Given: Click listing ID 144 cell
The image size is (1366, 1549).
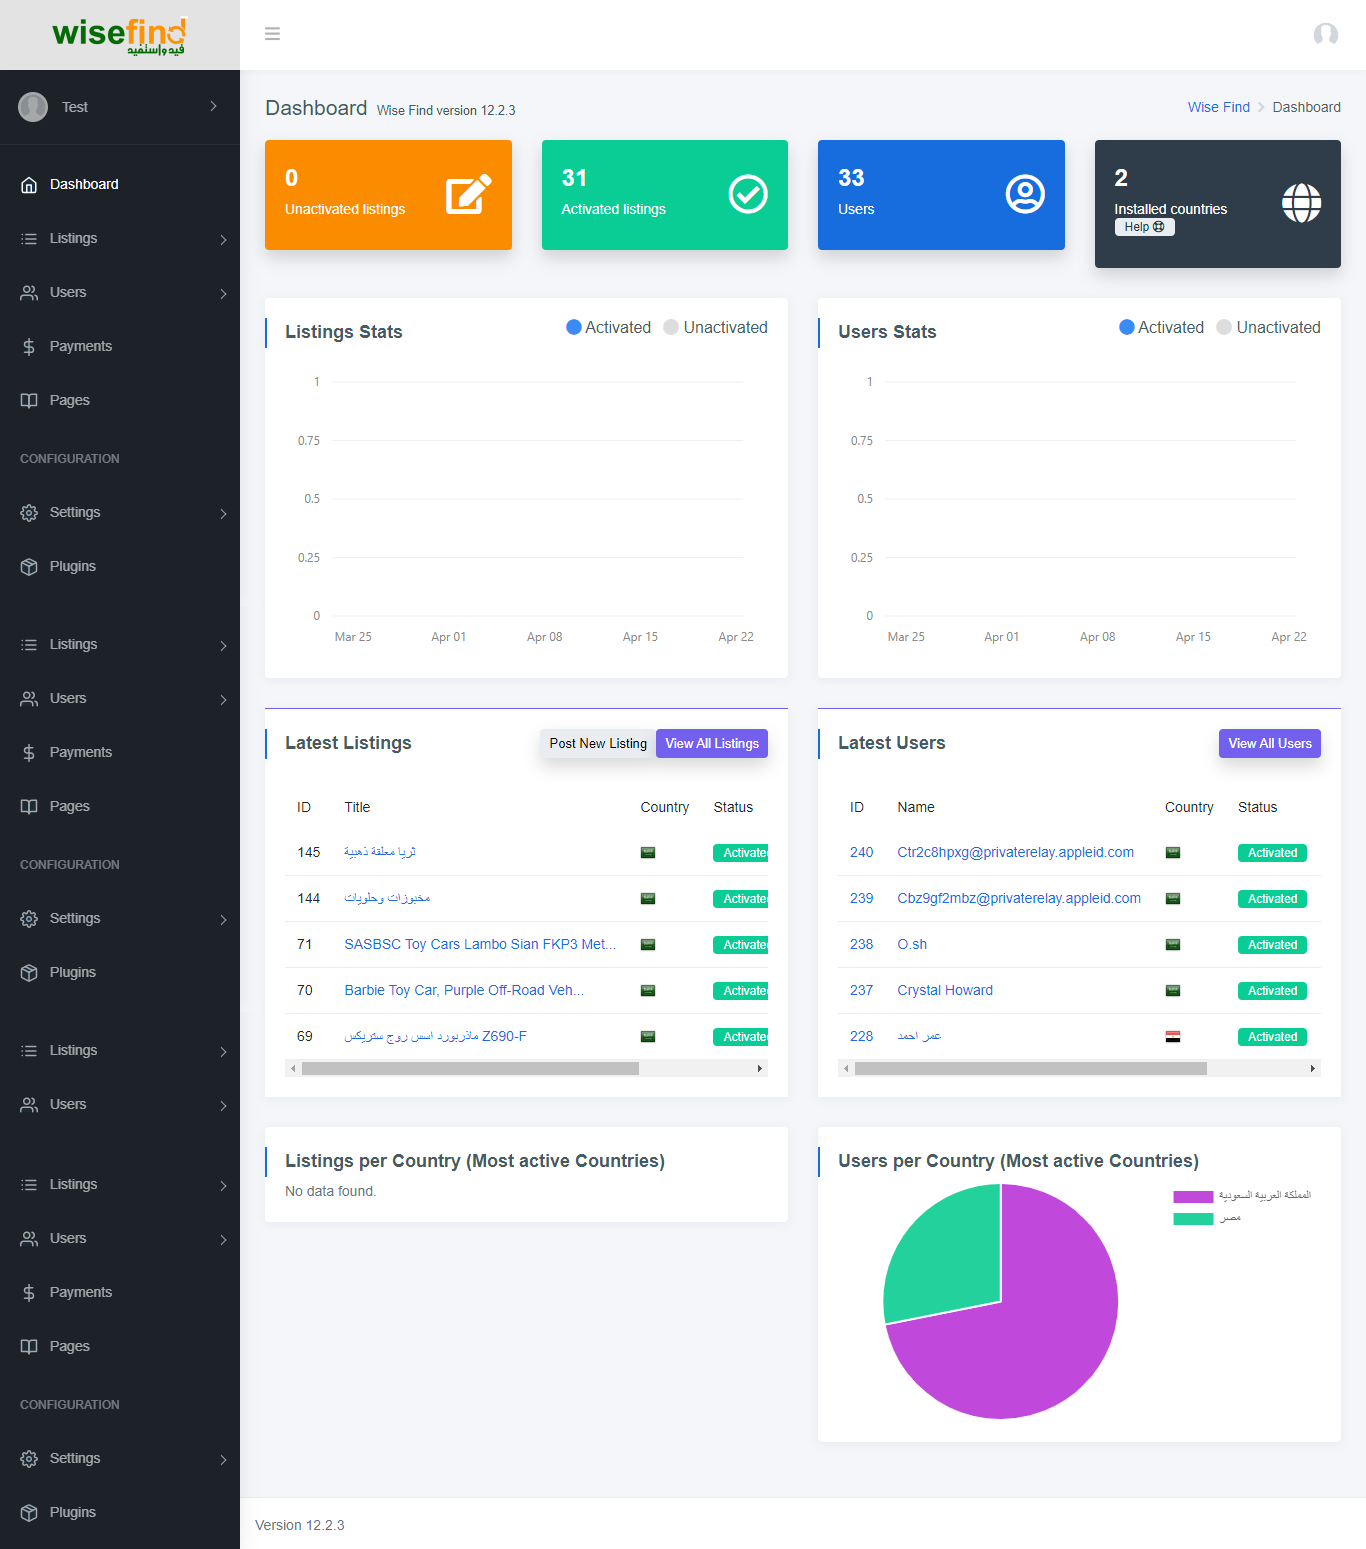Looking at the screenshot, I should (x=309, y=899).
